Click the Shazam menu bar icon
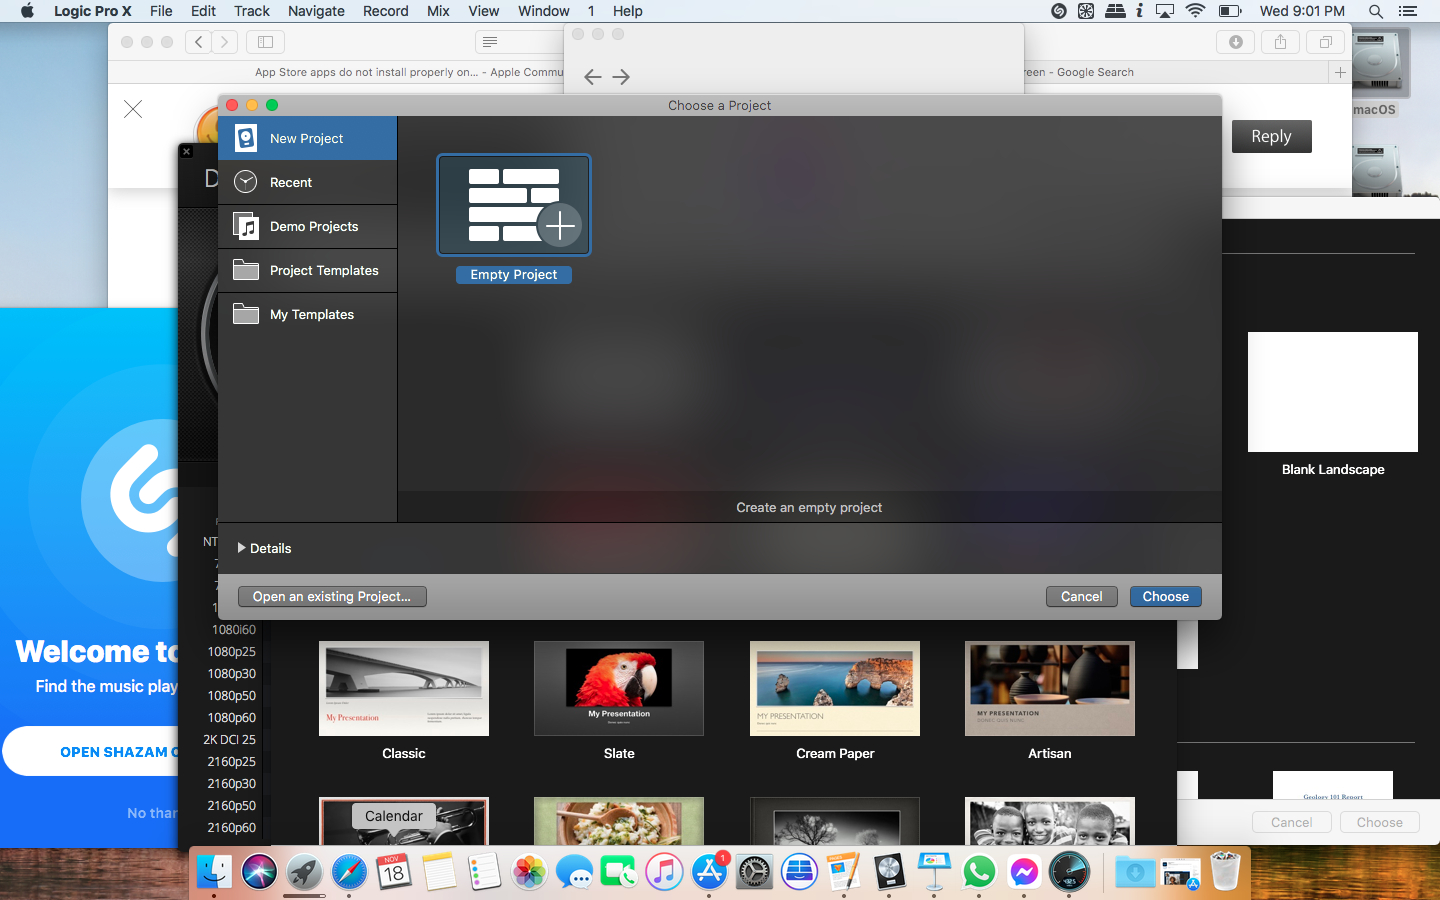 click(1059, 11)
